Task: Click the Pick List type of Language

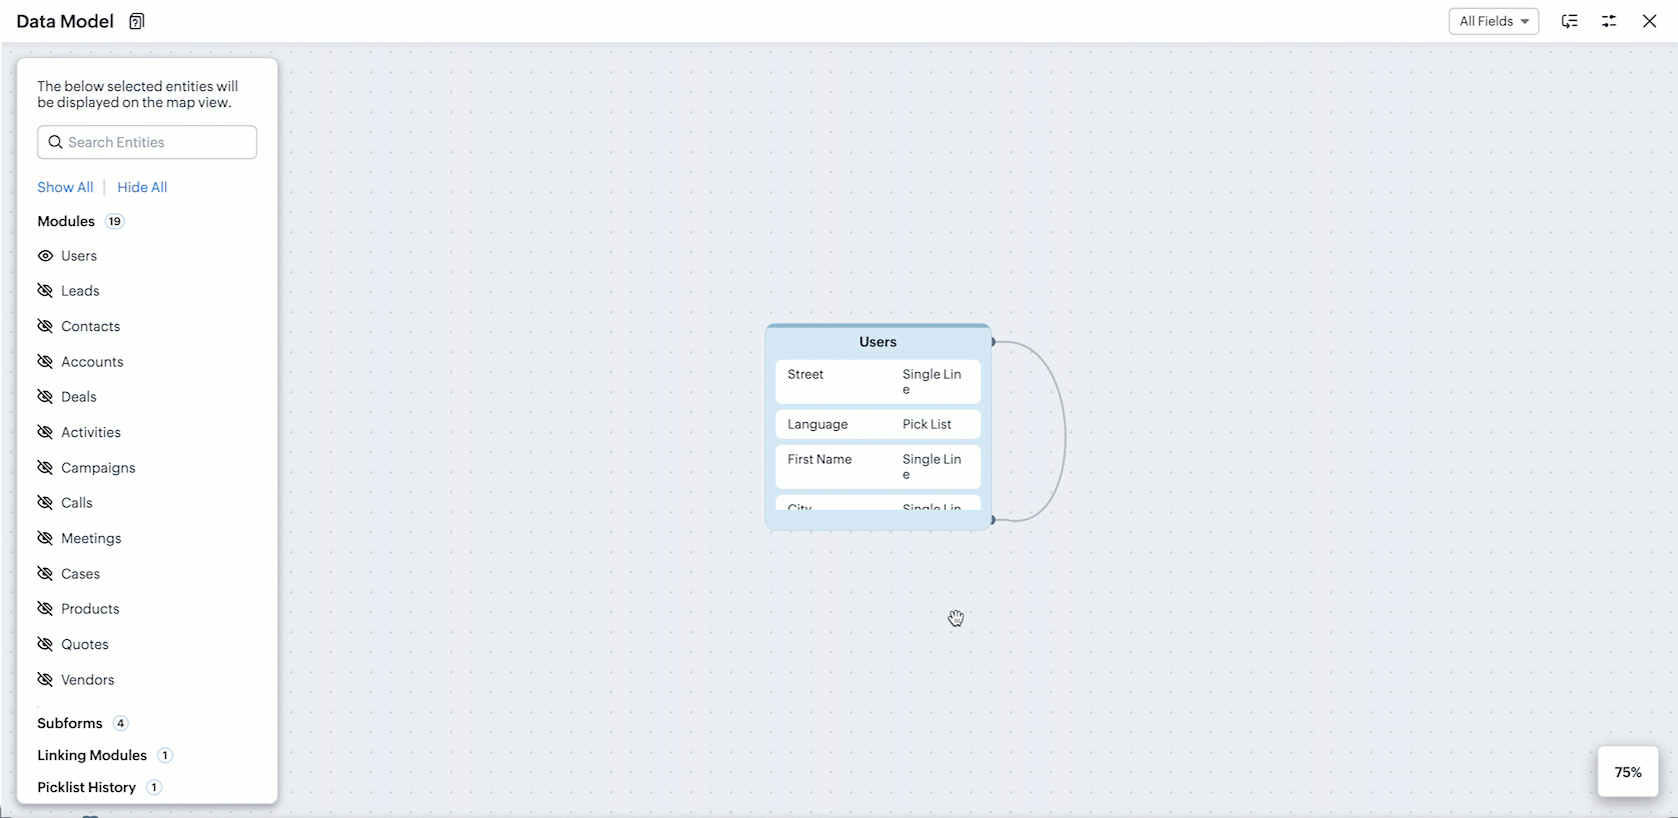Action: click(x=927, y=424)
